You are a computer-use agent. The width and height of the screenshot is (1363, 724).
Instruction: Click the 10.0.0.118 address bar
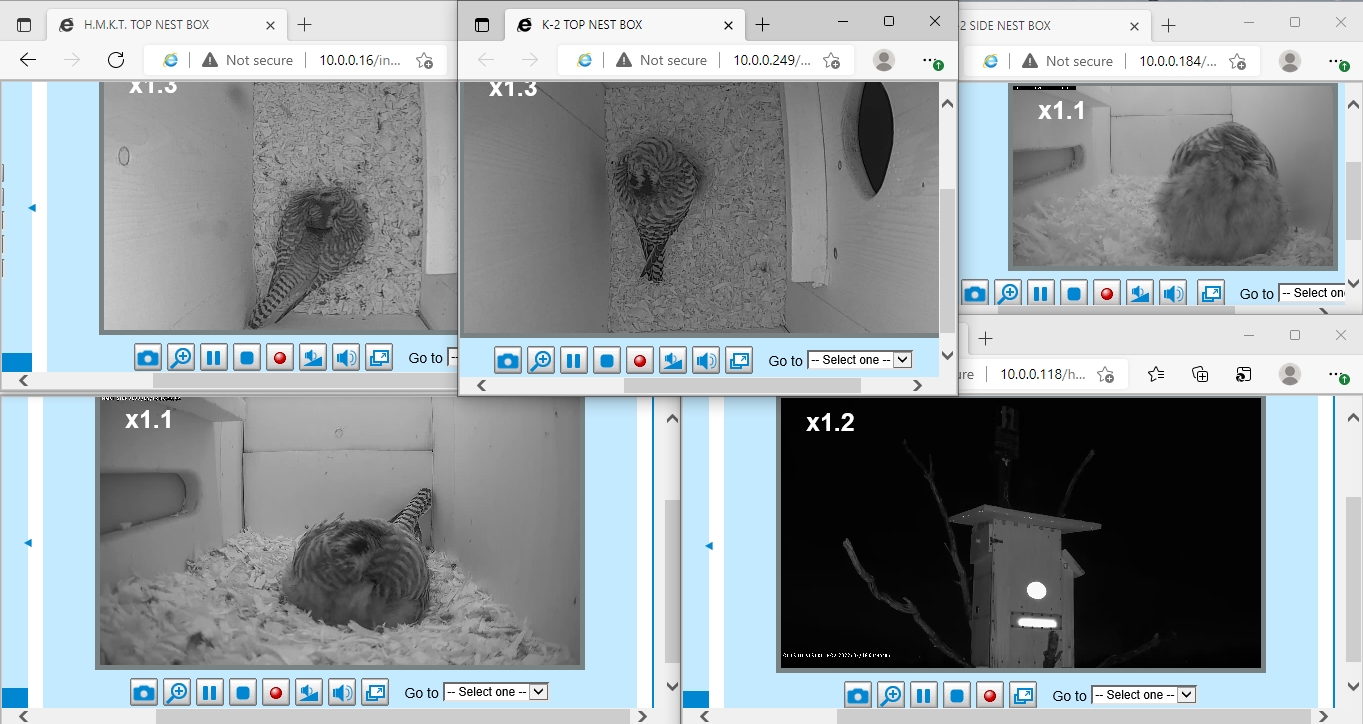pyautogui.click(x=1040, y=374)
